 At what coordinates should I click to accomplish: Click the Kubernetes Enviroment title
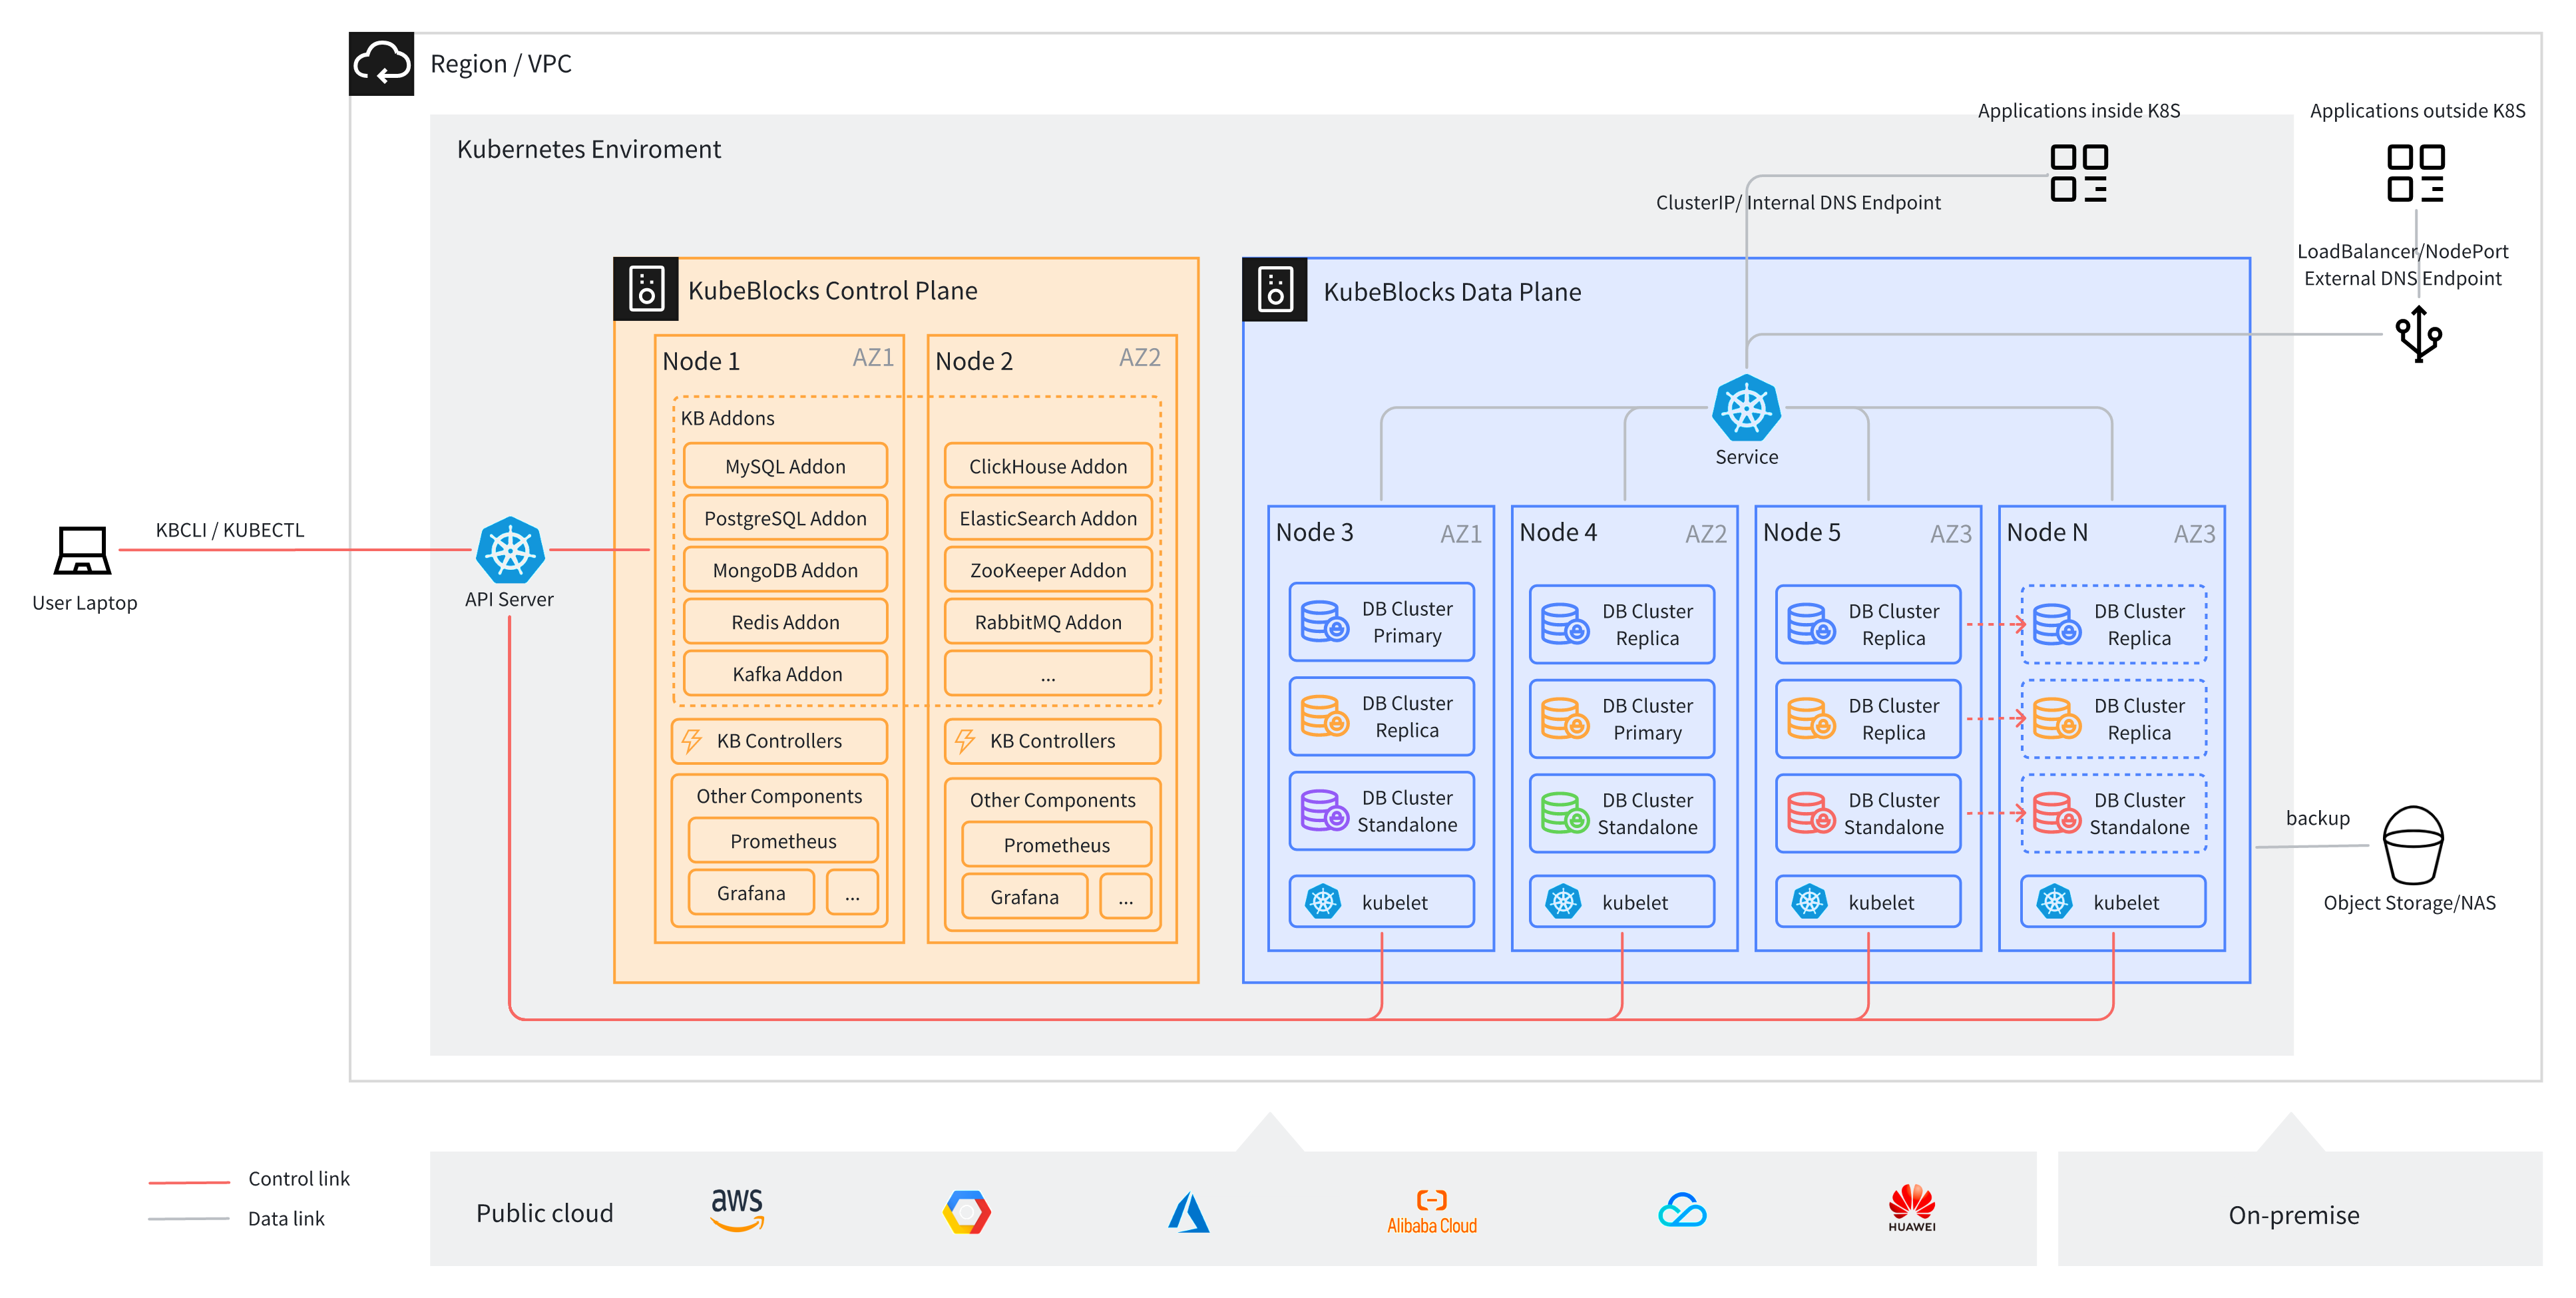pyautogui.click(x=589, y=149)
